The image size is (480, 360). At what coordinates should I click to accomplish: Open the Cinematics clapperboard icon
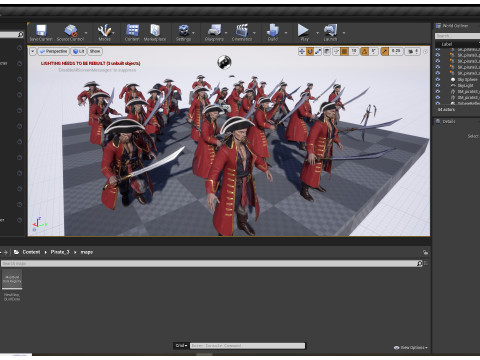242,31
